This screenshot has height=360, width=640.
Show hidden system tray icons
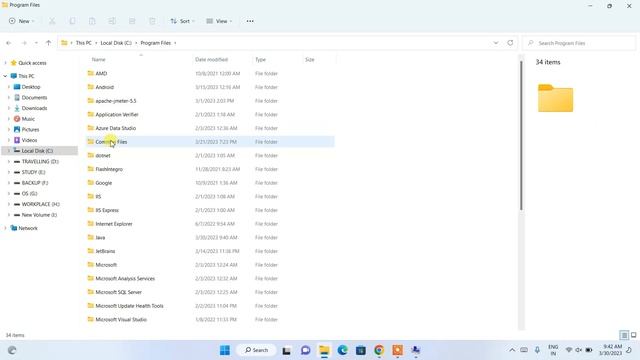(512, 350)
